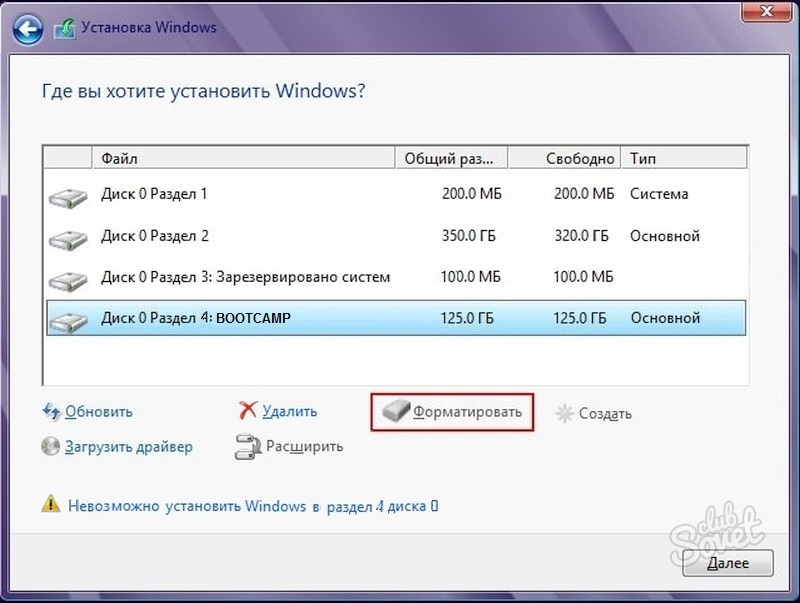Click the Обновить link text
Image resolution: width=800 pixels, height=603 pixels.
(x=99, y=412)
